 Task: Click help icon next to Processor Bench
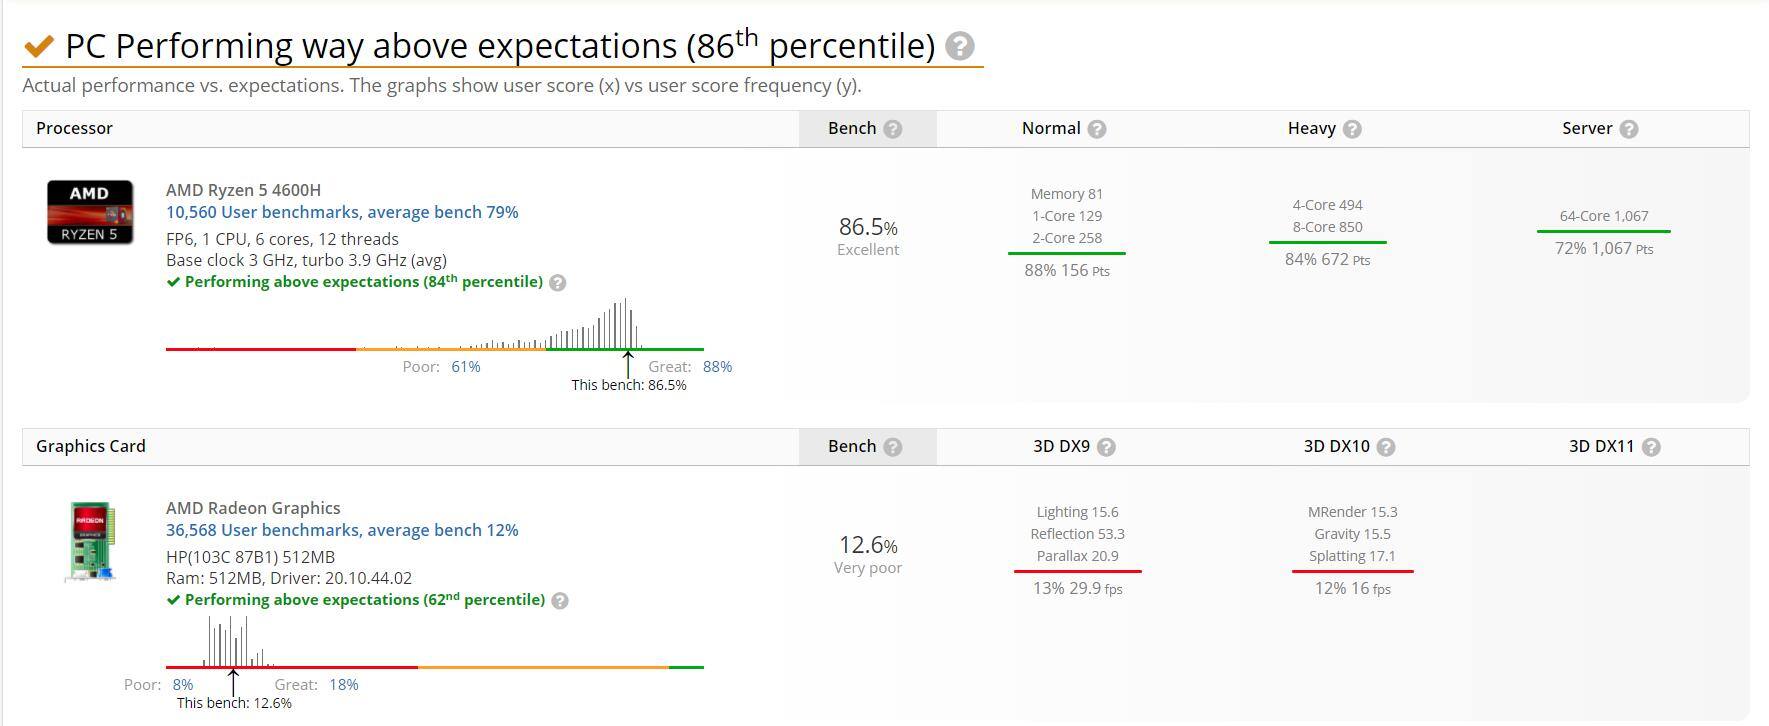click(893, 129)
